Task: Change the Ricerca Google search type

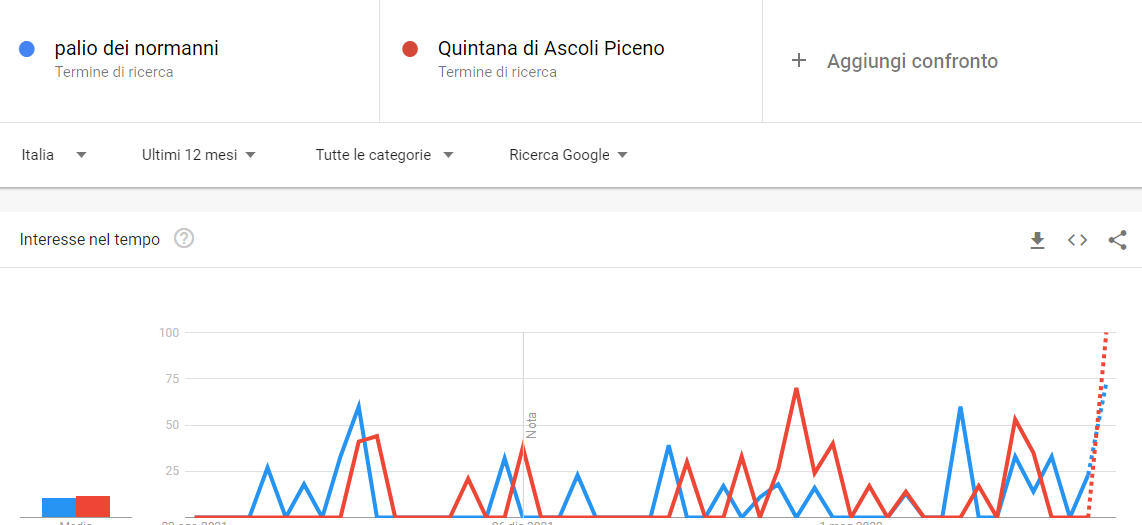Action: tap(569, 154)
